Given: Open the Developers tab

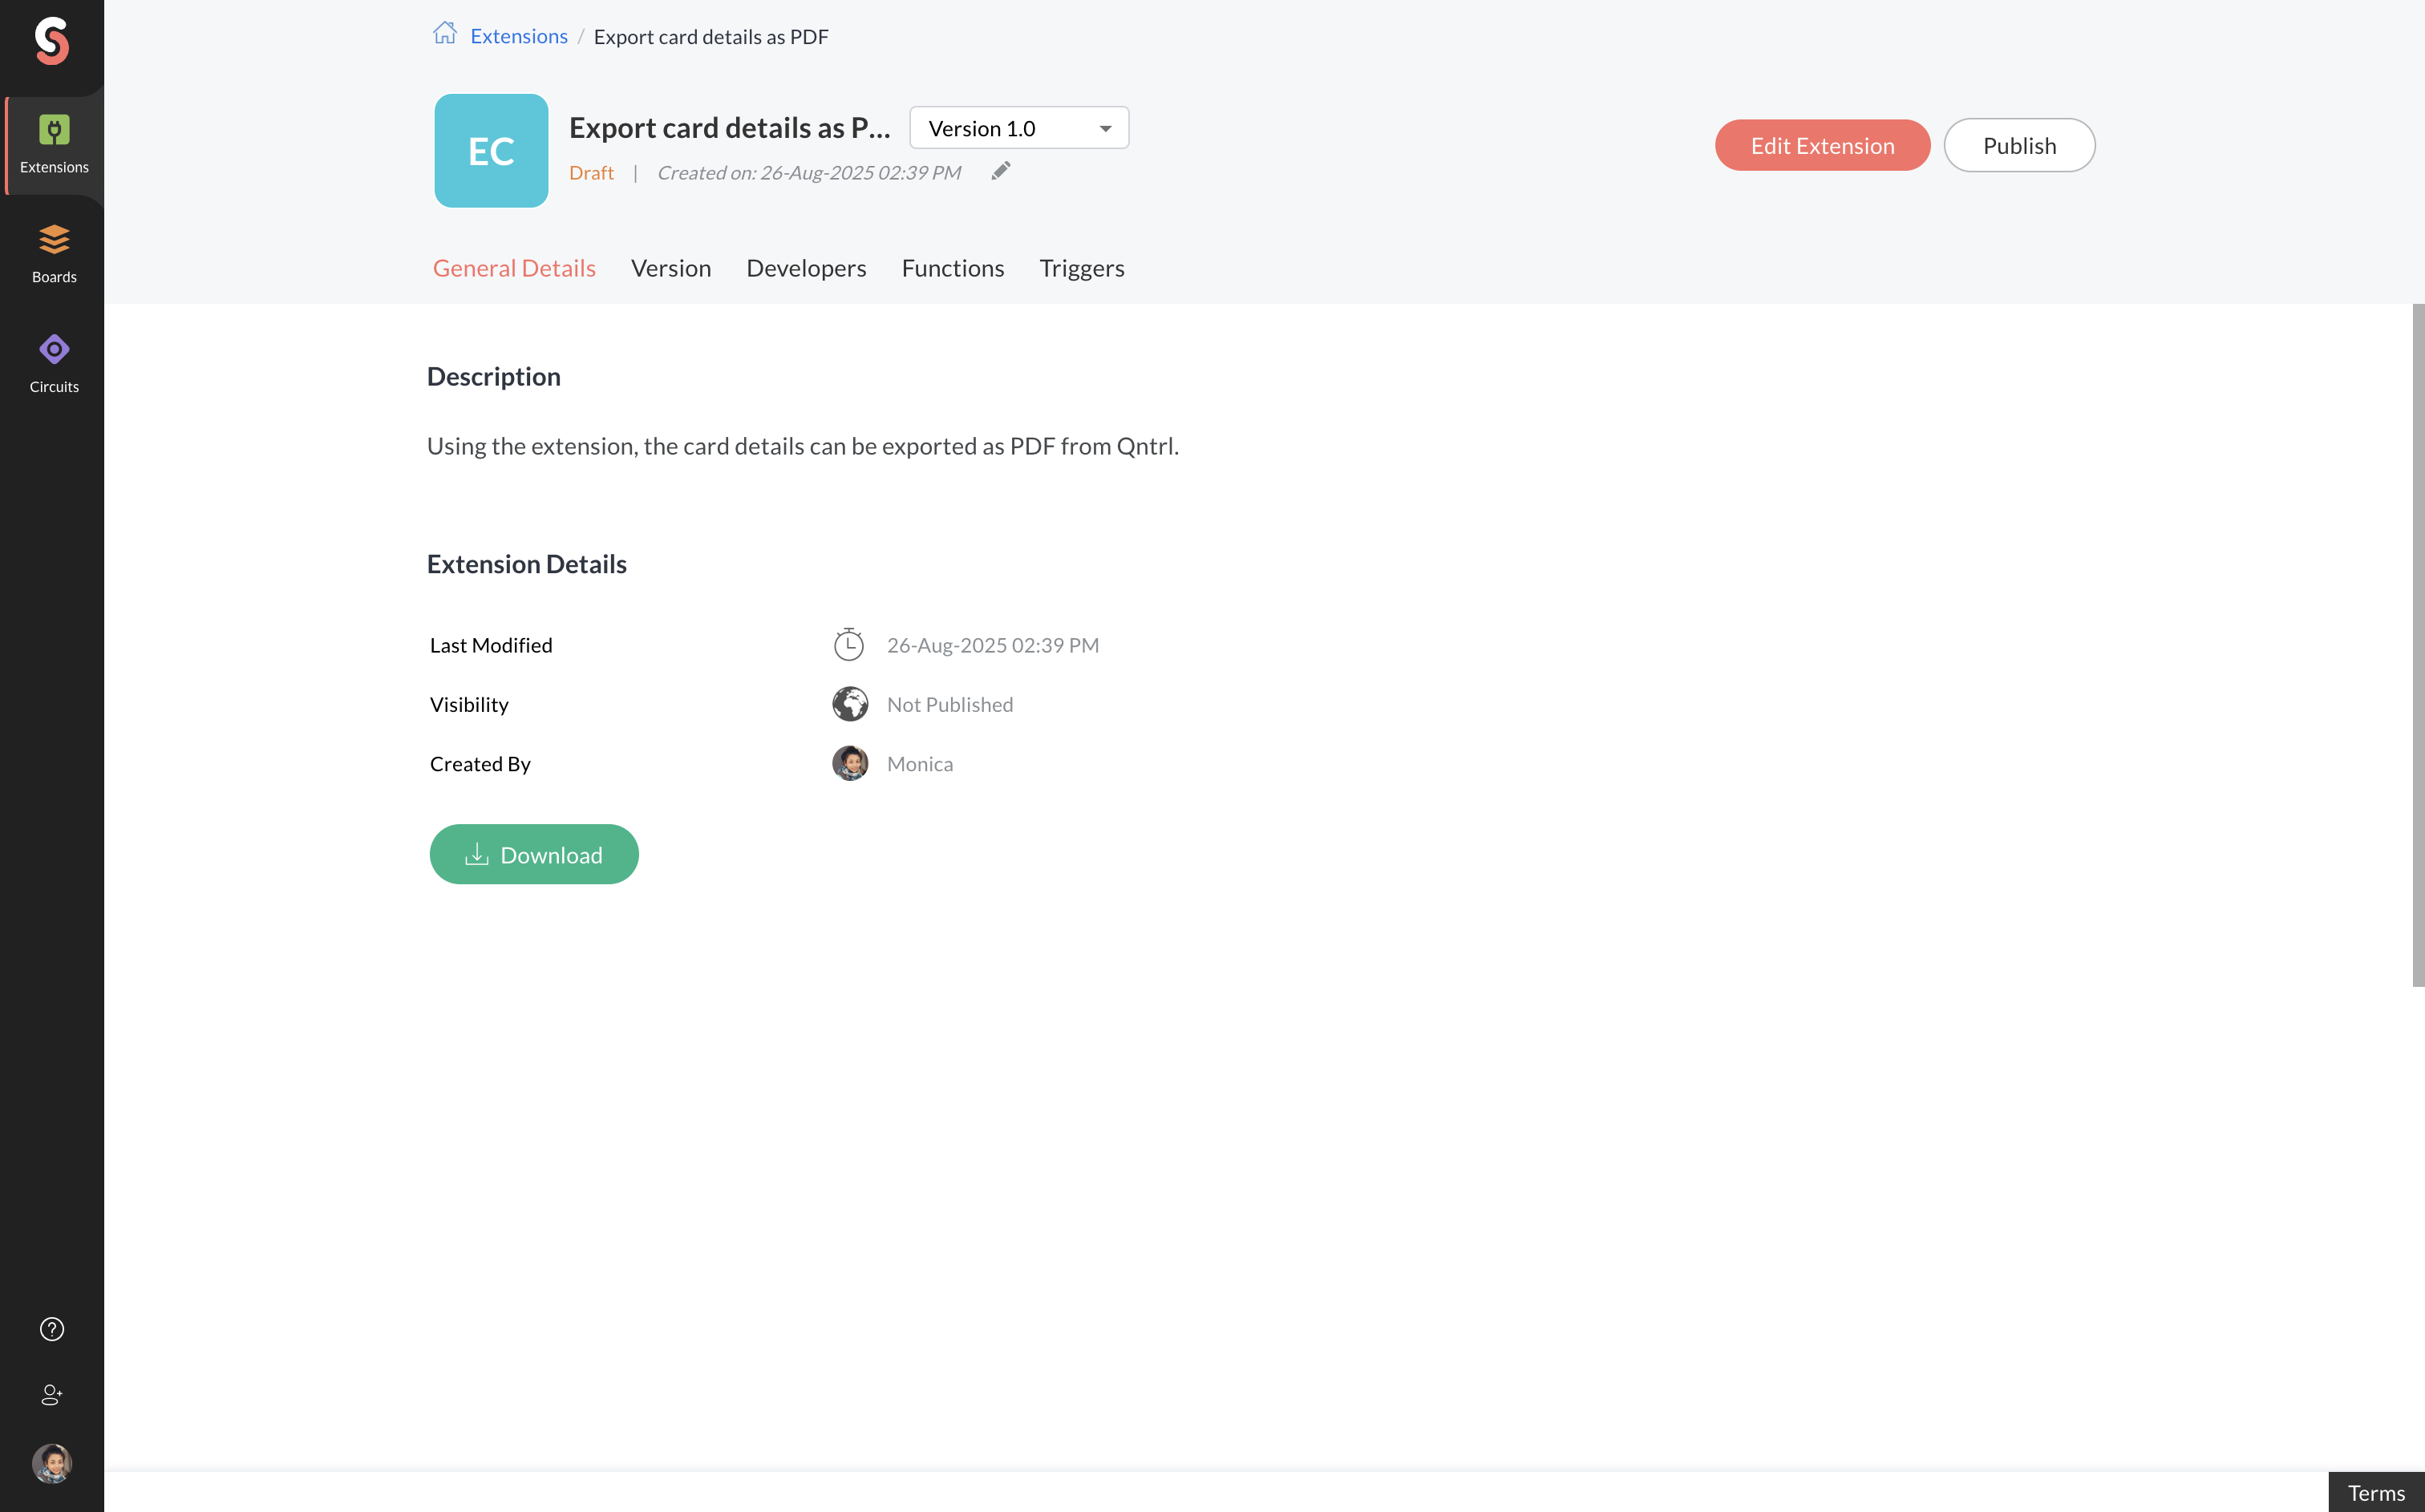Looking at the screenshot, I should pyautogui.click(x=806, y=268).
